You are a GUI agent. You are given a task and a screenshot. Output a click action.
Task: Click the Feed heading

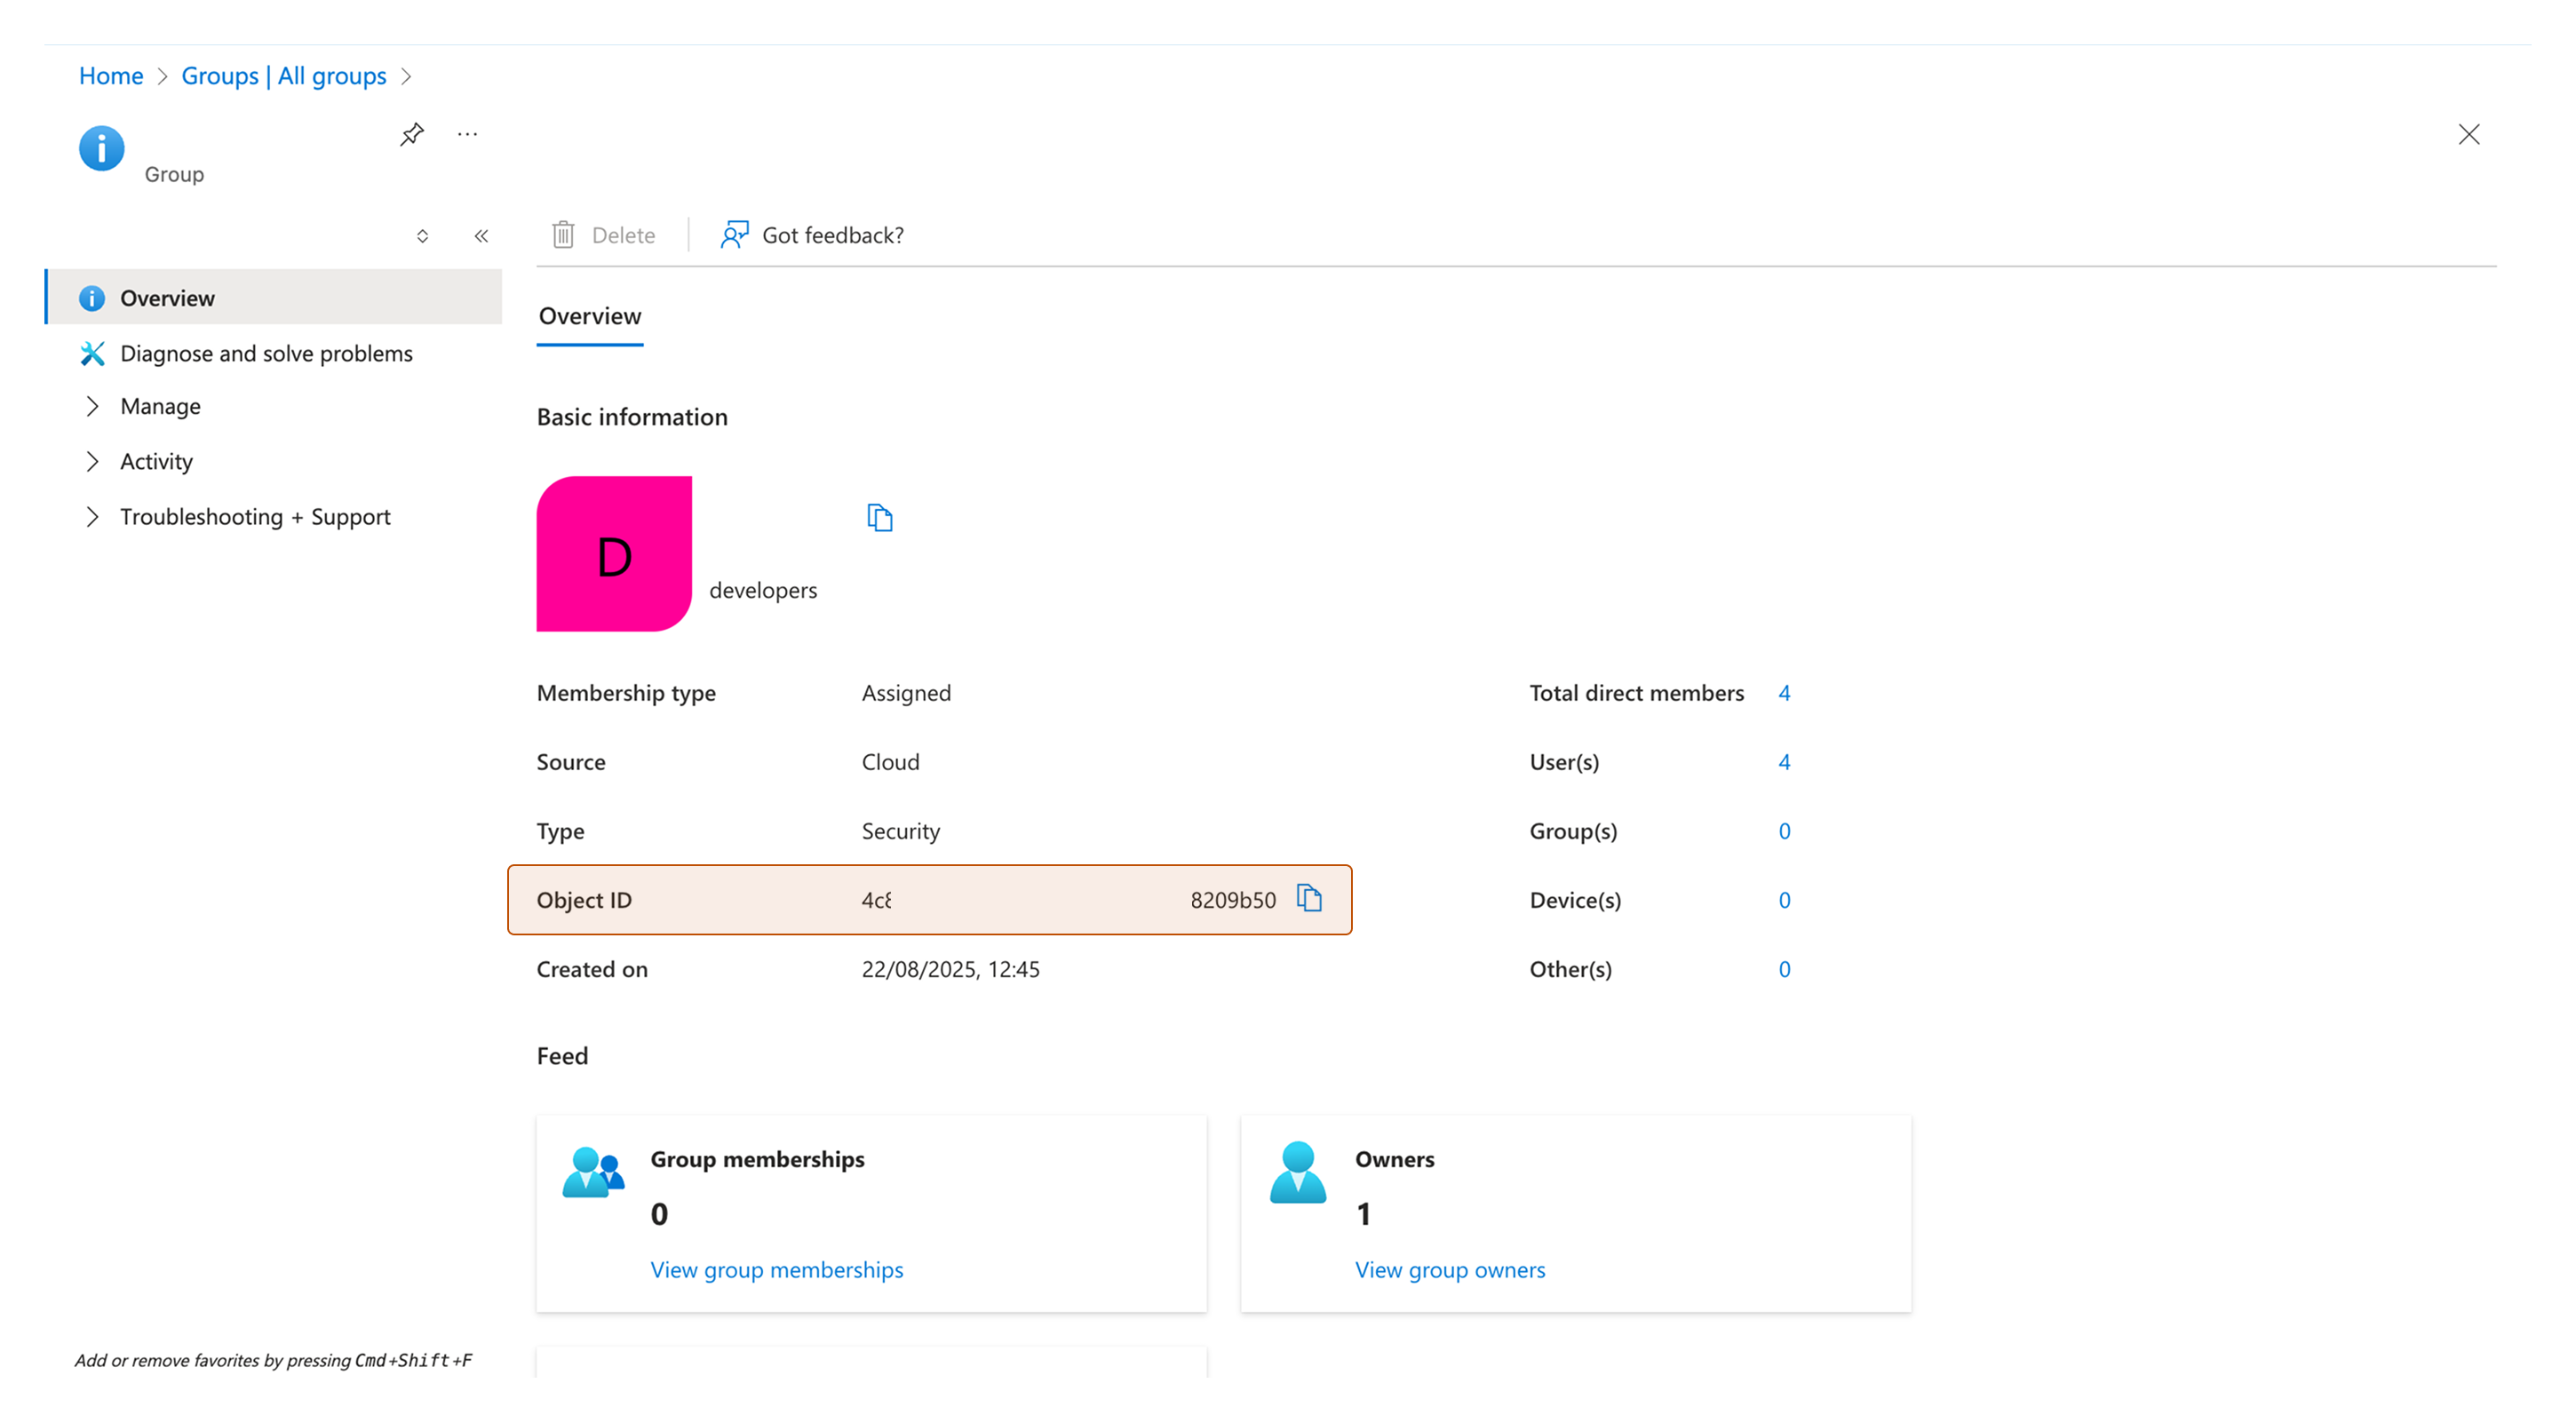pos(562,1055)
